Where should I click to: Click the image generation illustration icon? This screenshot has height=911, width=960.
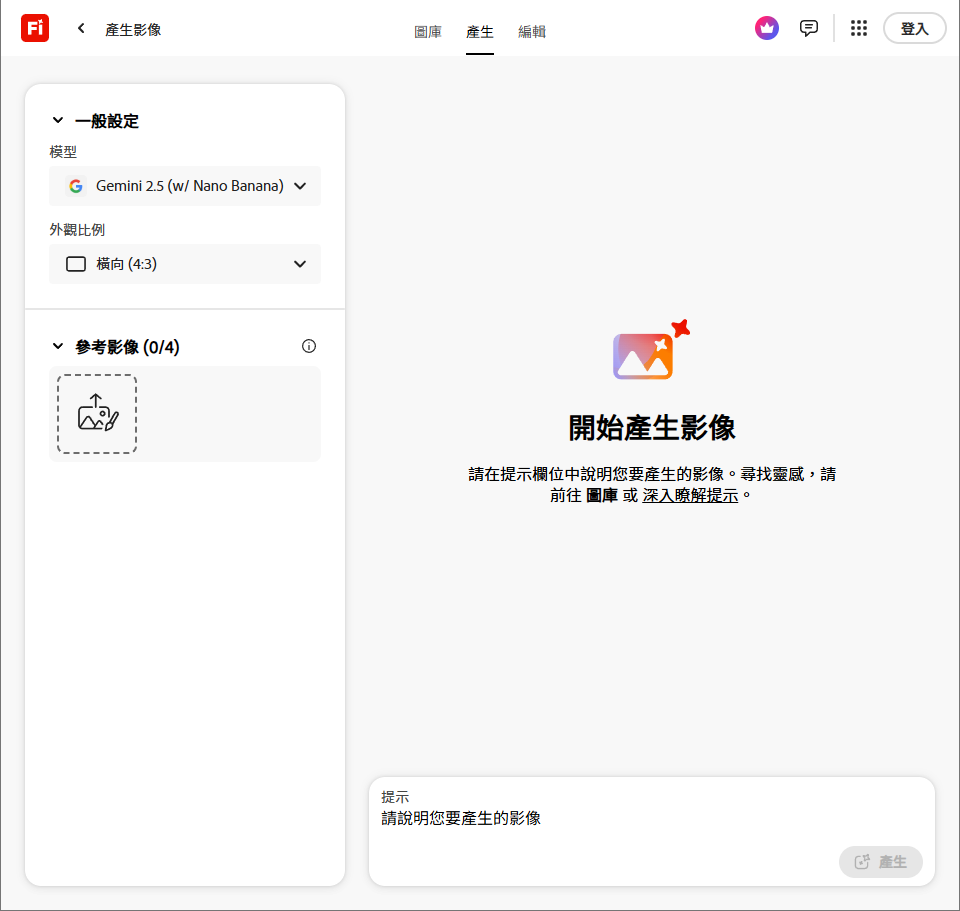(651, 350)
